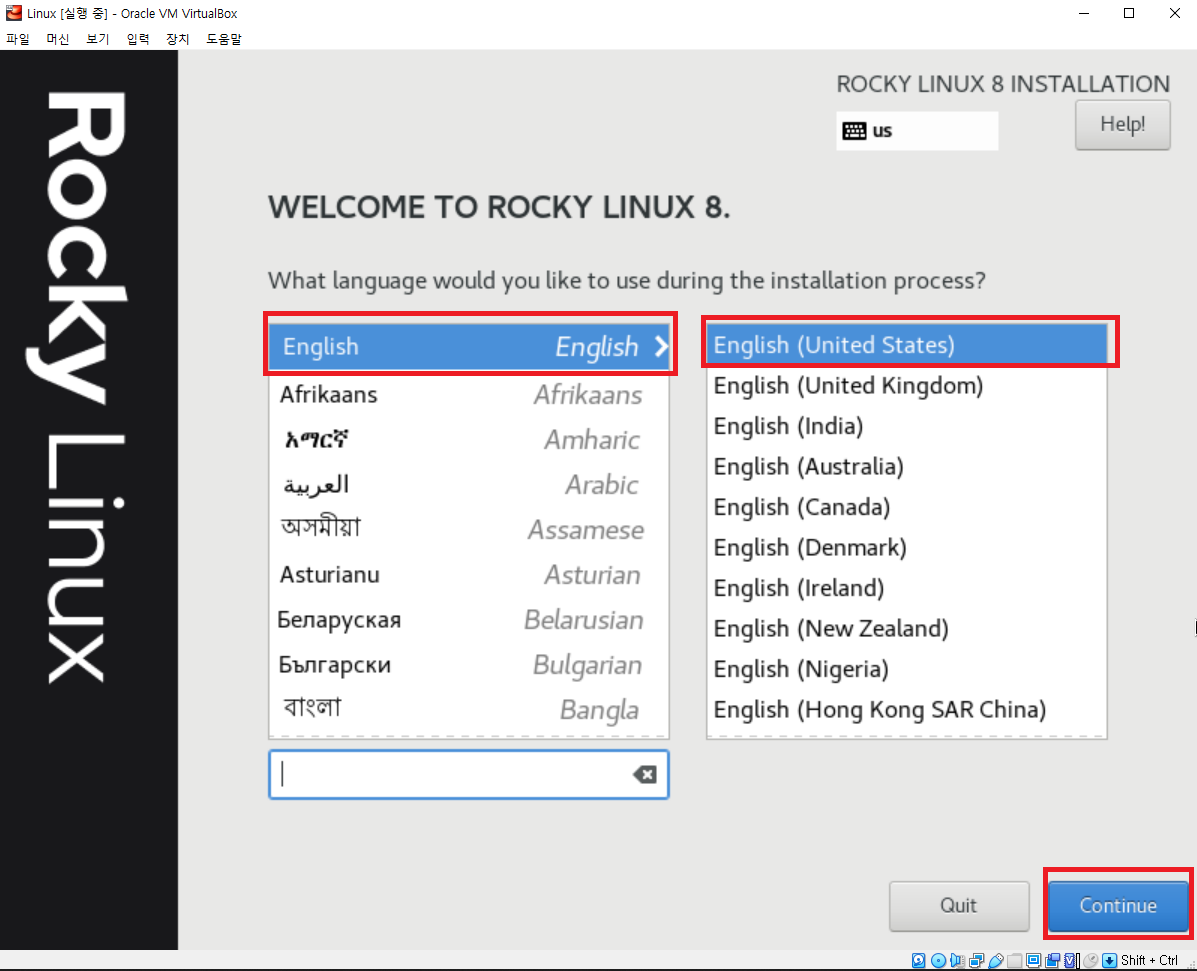Image resolution: width=1197 pixels, height=971 pixels.
Task: Click the 'Shift + Ctrl' host key text
Action: pos(1149,960)
